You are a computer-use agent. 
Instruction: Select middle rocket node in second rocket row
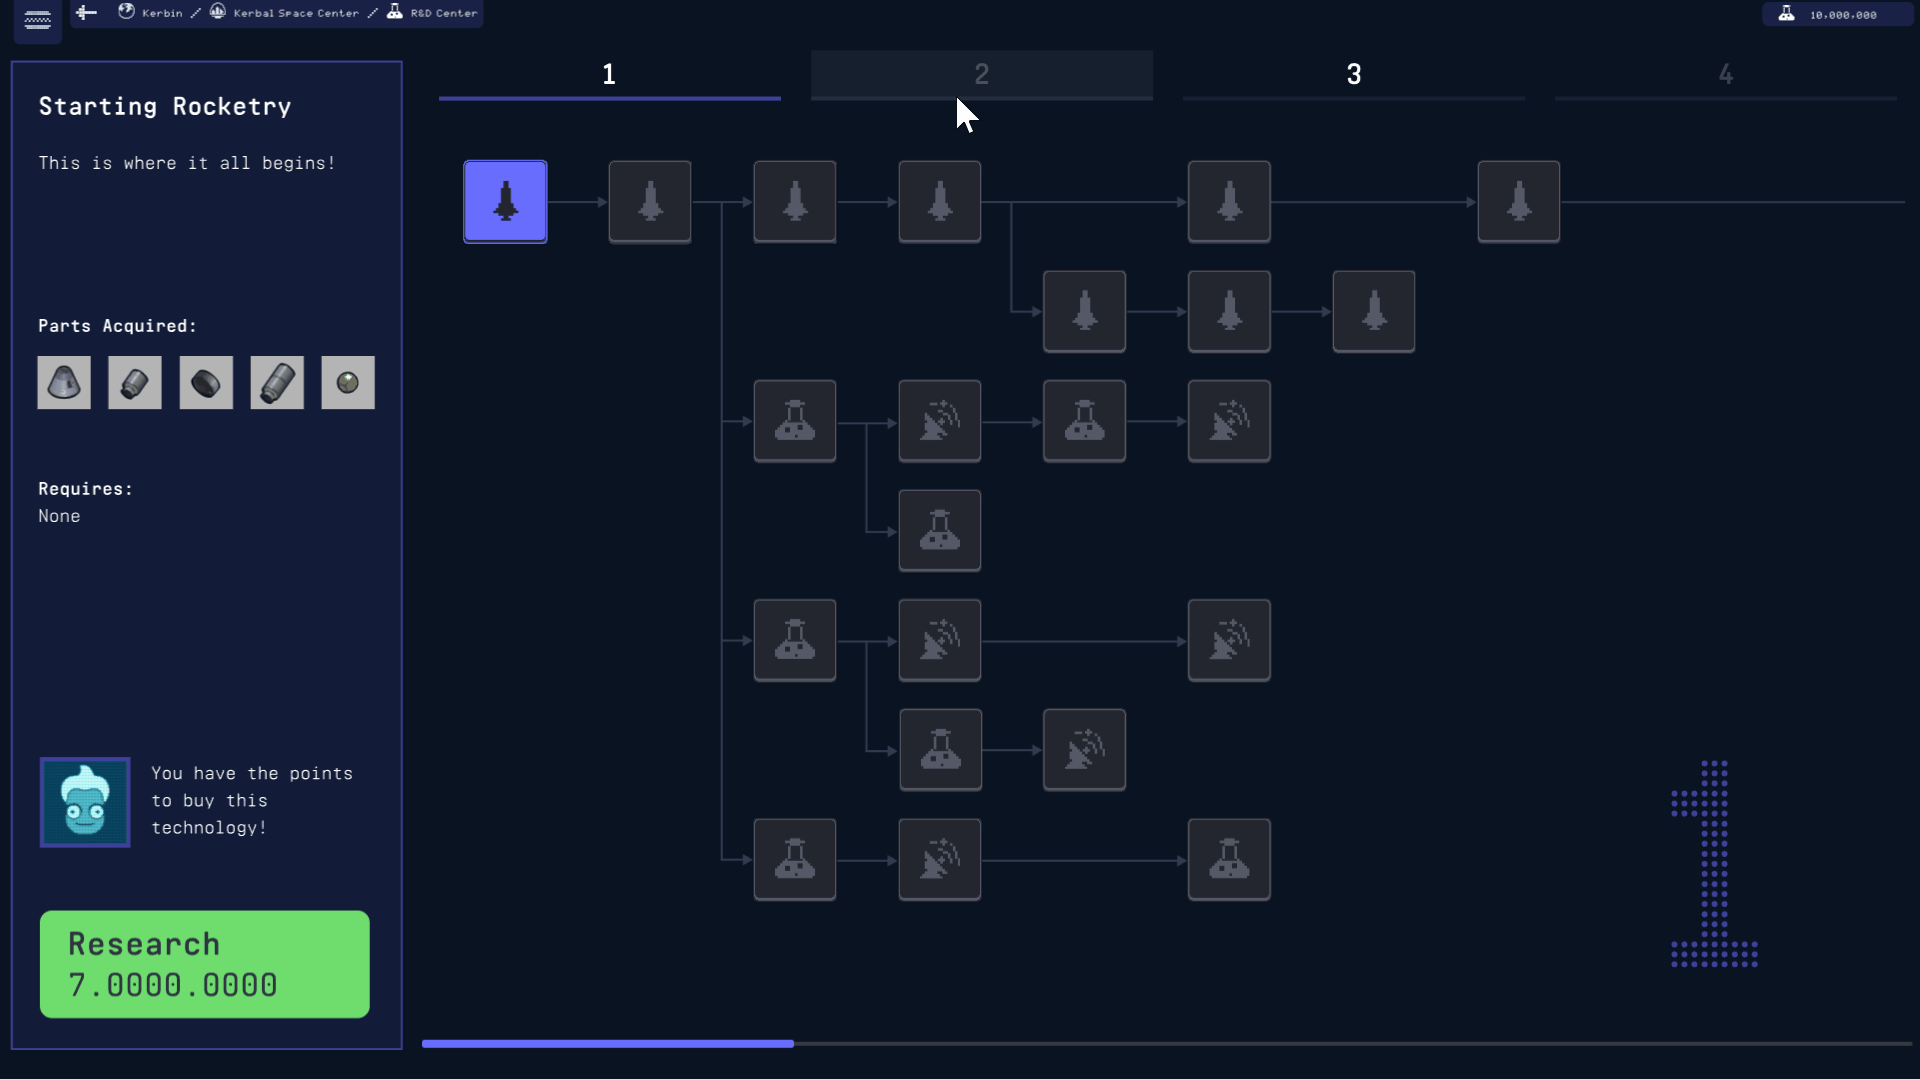(x=1229, y=311)
